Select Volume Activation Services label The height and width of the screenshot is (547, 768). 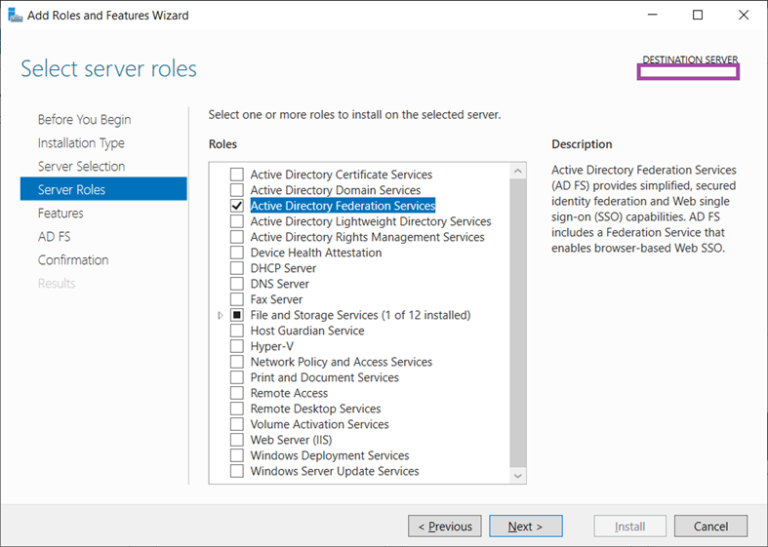click(x=319, y=424)
